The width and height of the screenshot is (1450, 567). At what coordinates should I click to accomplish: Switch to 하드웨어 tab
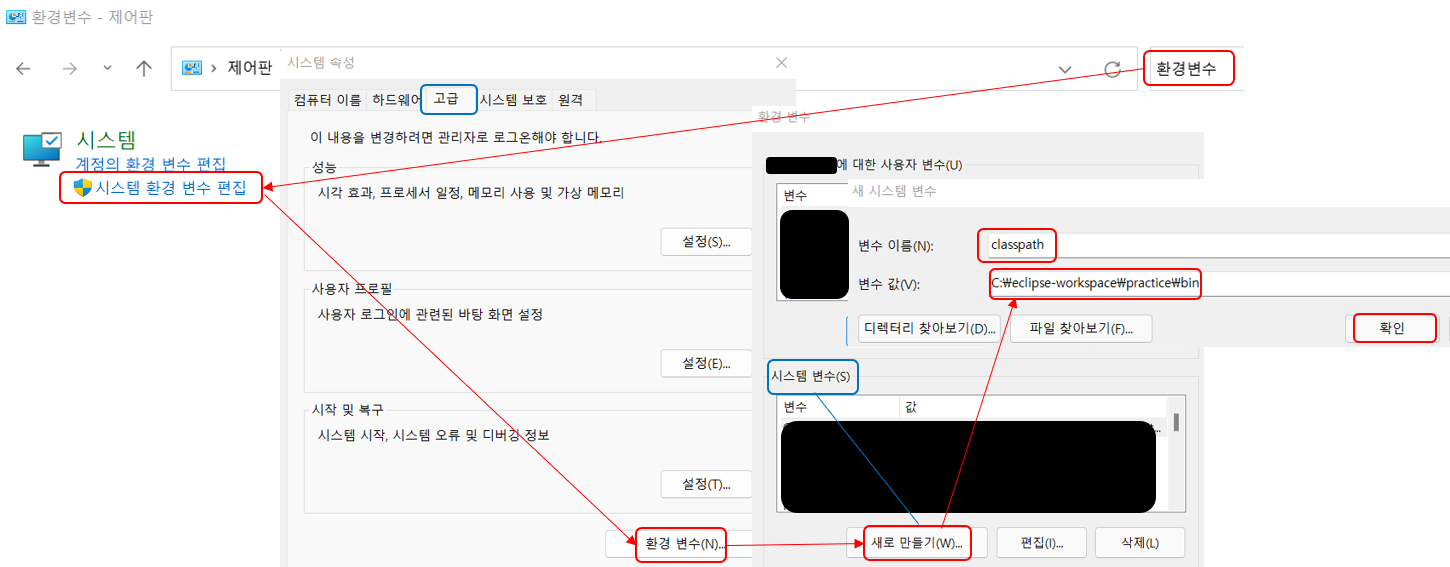pyautogui.click(x=396, y=100)
